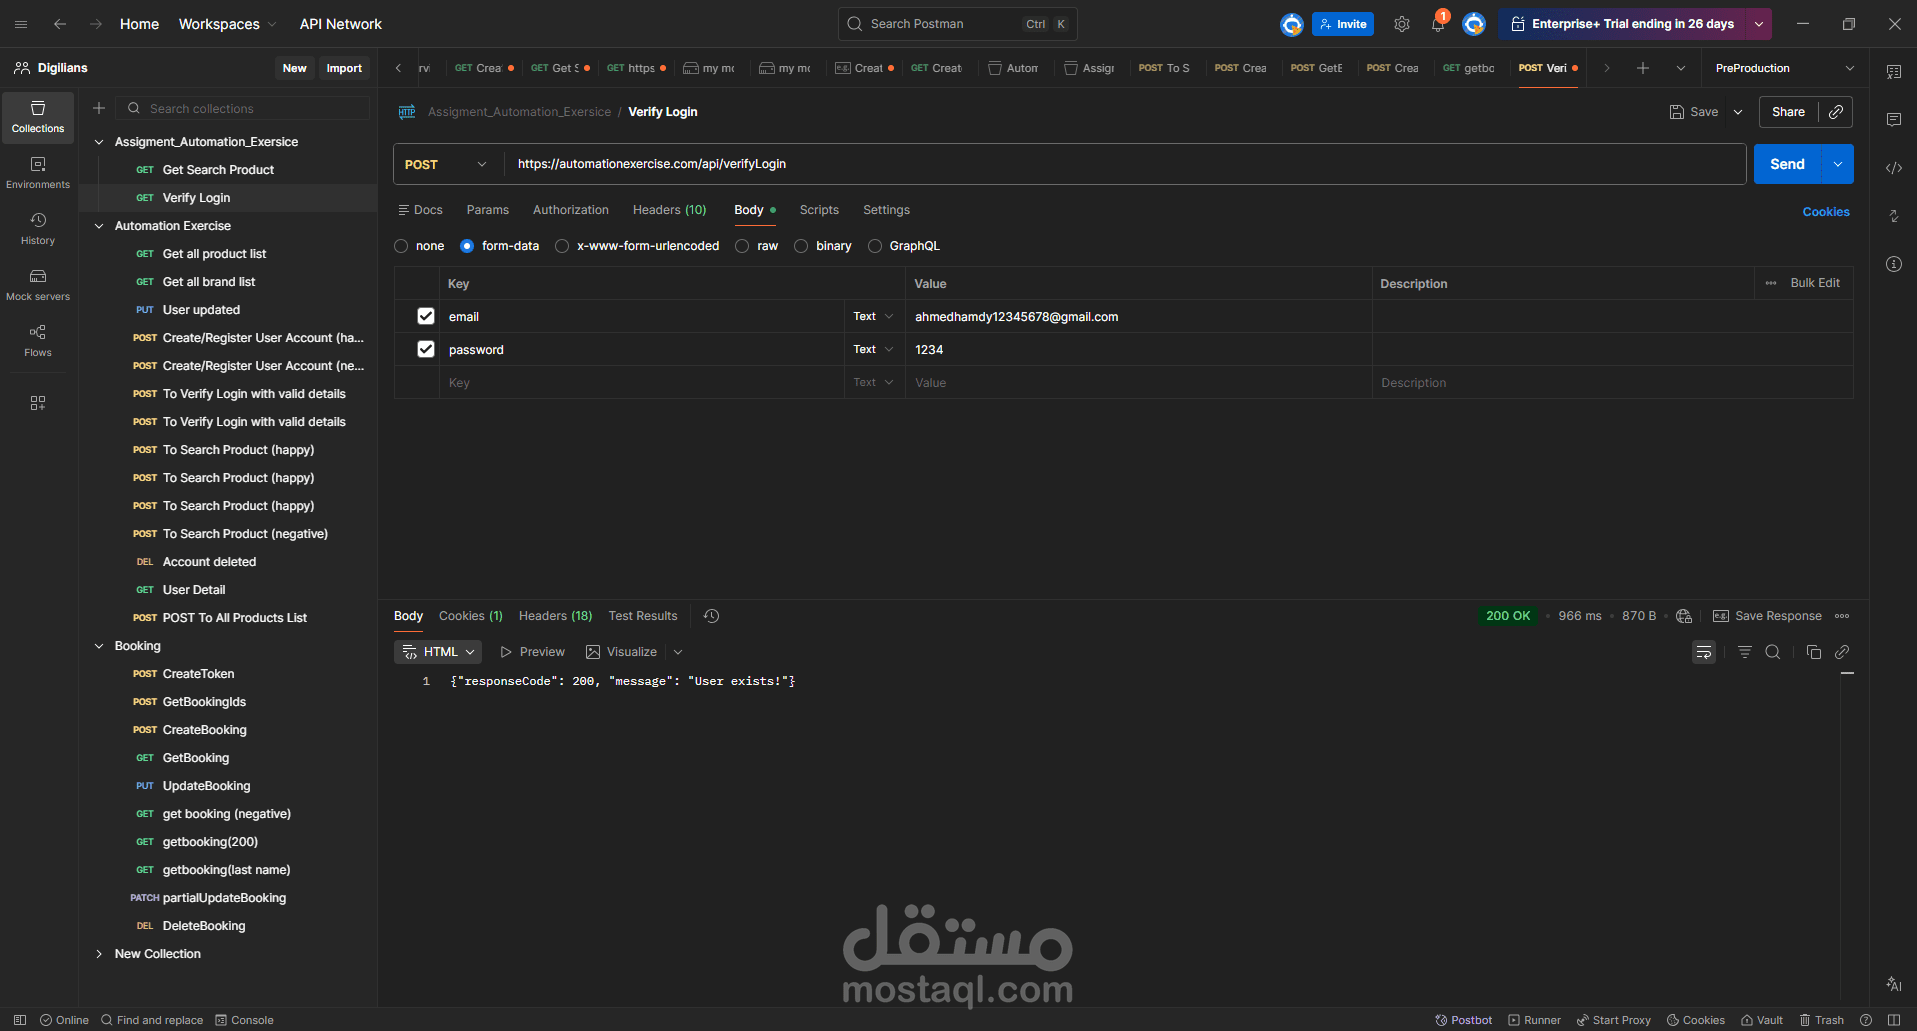1917x1031 pixels.
Task: Select the none body type
Action: click(x=401, y=246)
